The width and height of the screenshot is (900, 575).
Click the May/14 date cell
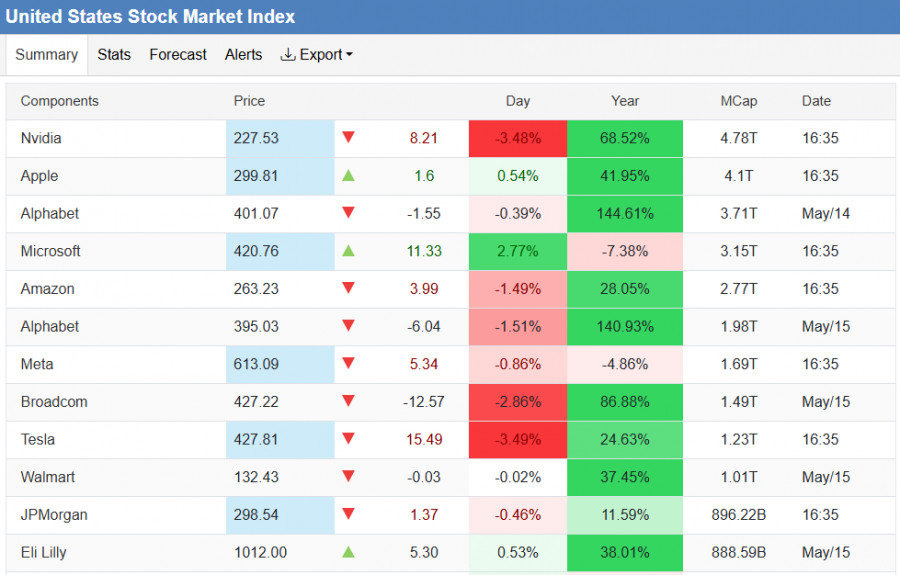coord(825,213)
